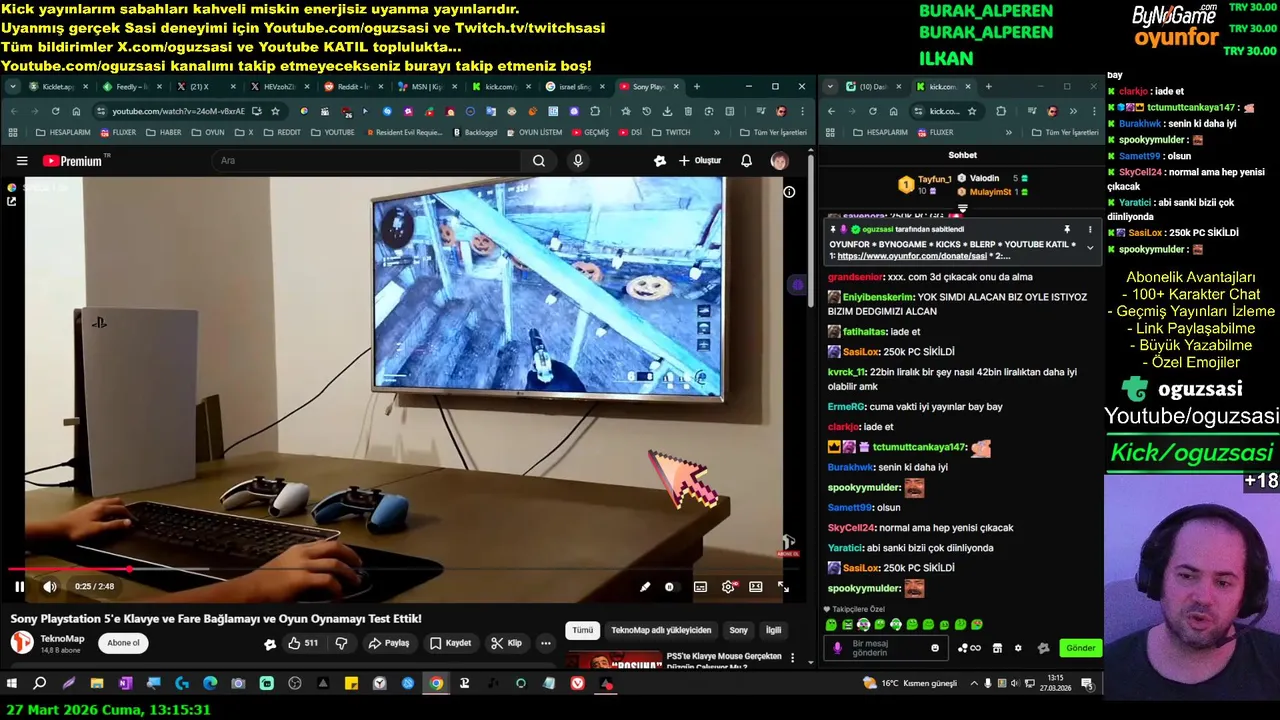
Task: Reload the YouTube page
Action: click(55, 111)
